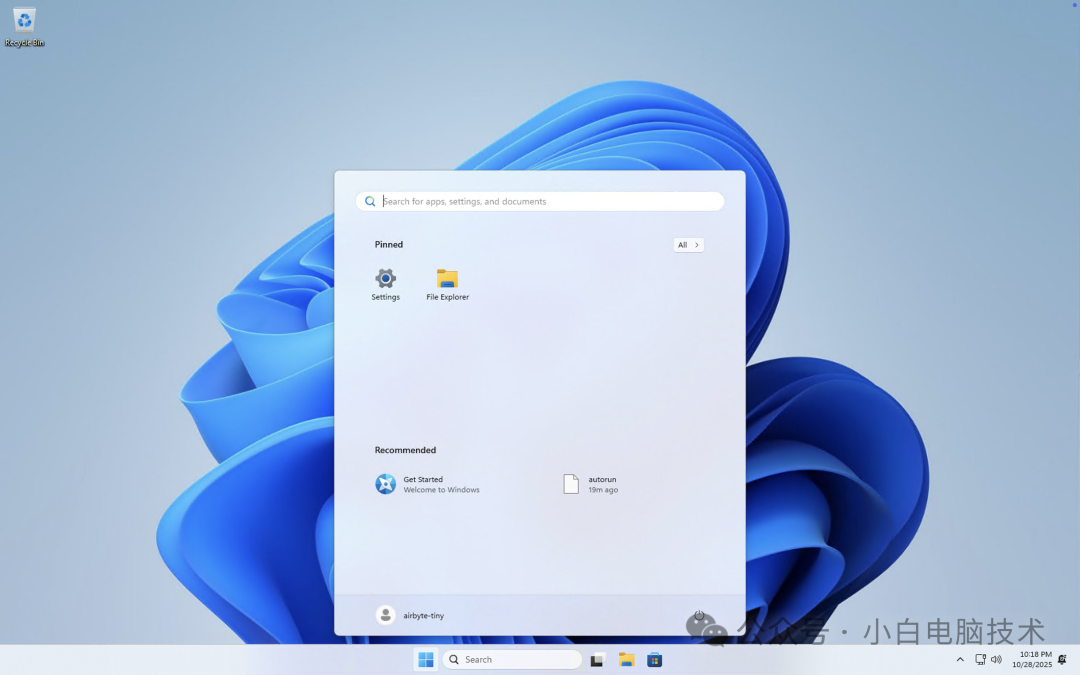Open Task View from the taskbar
This screenshot has width=1080, height=675.
[x=597, y=660]
